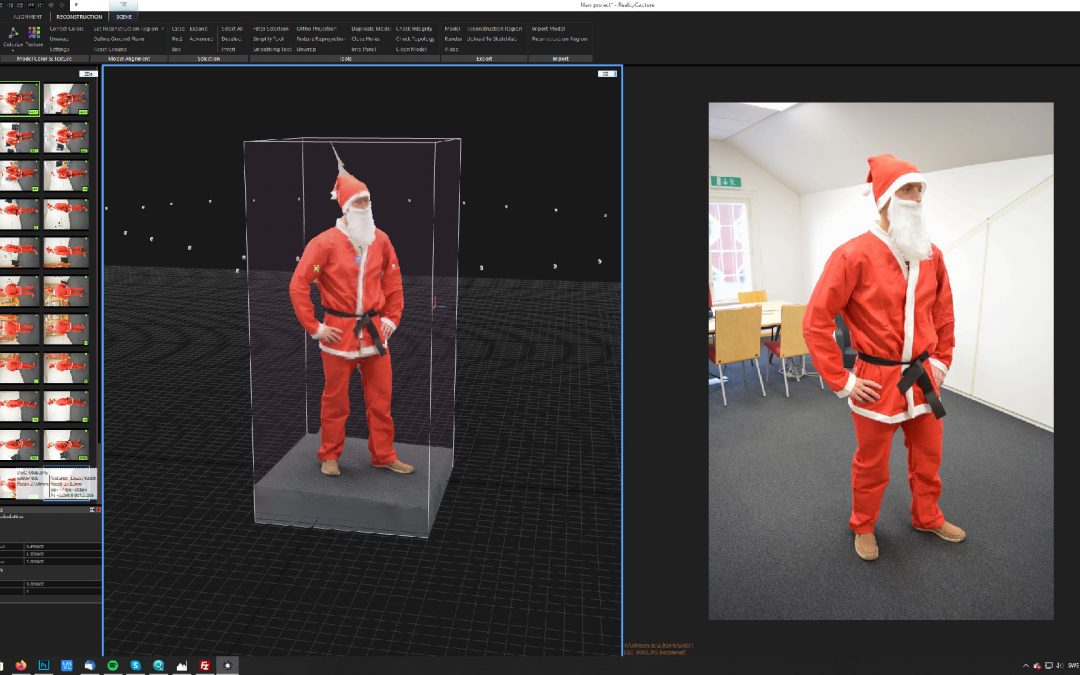Click the 3D view label in viewport corner

[x=607, y=74]
